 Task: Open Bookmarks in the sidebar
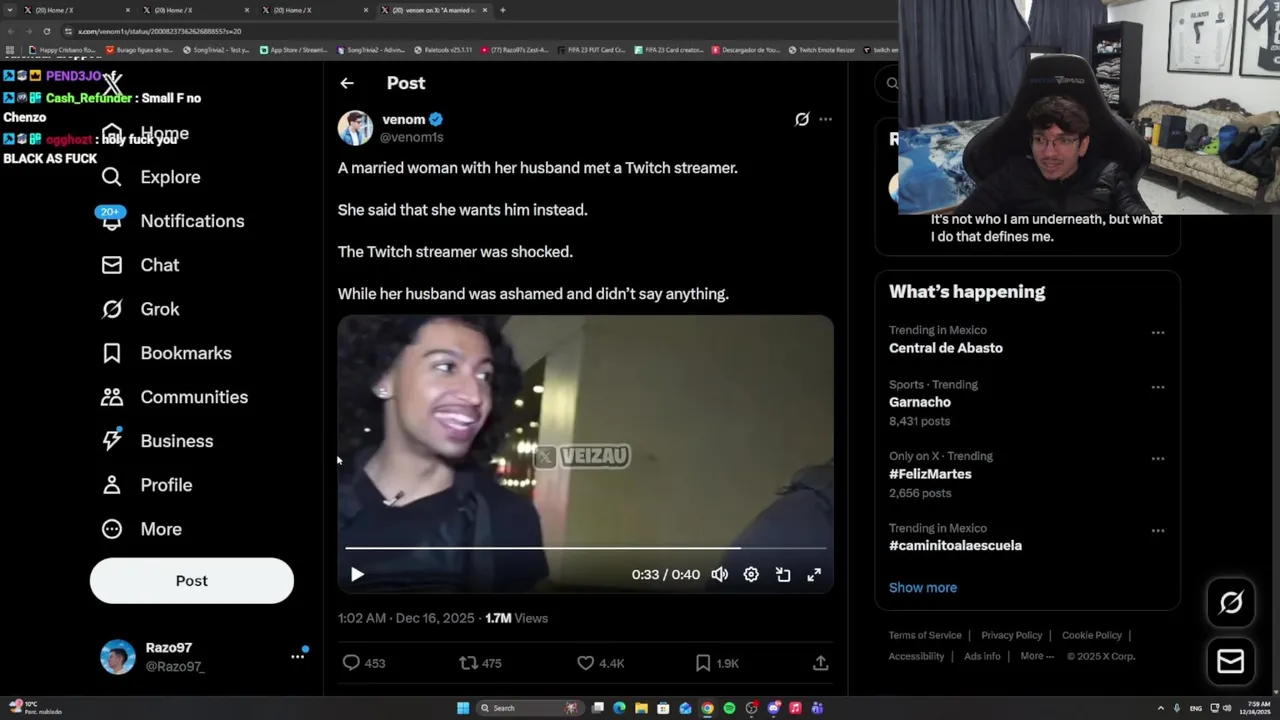(166, 353)
